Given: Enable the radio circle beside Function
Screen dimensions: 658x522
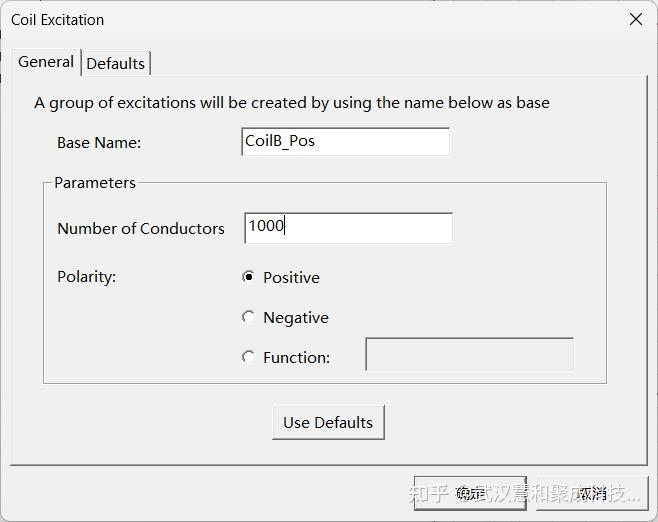Looking at the screenshot, I should click(249, 357).
